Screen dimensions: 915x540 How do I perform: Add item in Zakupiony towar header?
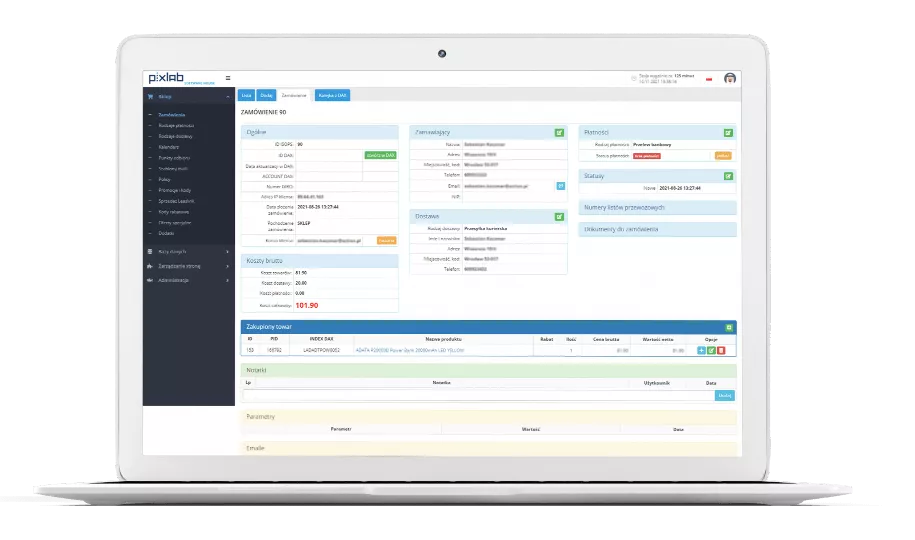tap(729, 328)
